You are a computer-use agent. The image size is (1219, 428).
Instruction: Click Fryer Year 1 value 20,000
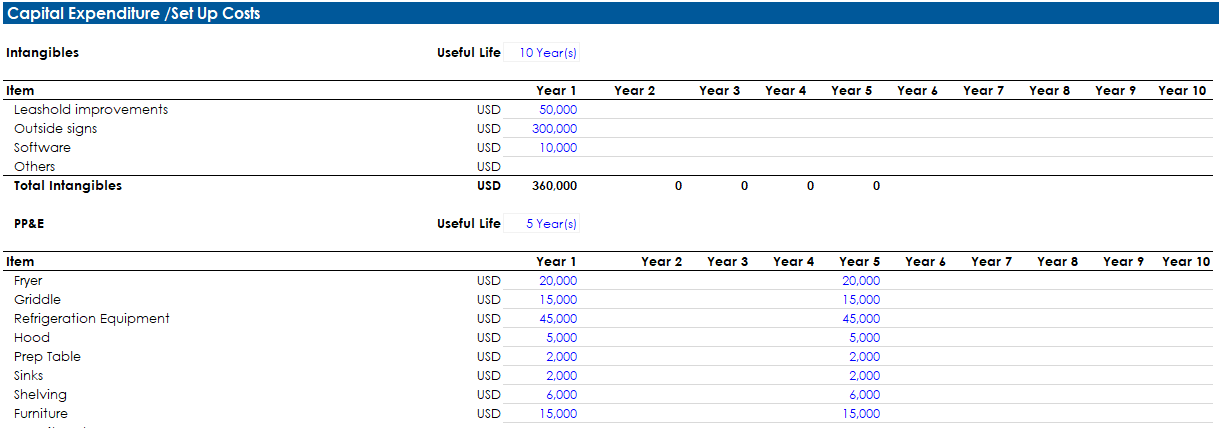558,281
